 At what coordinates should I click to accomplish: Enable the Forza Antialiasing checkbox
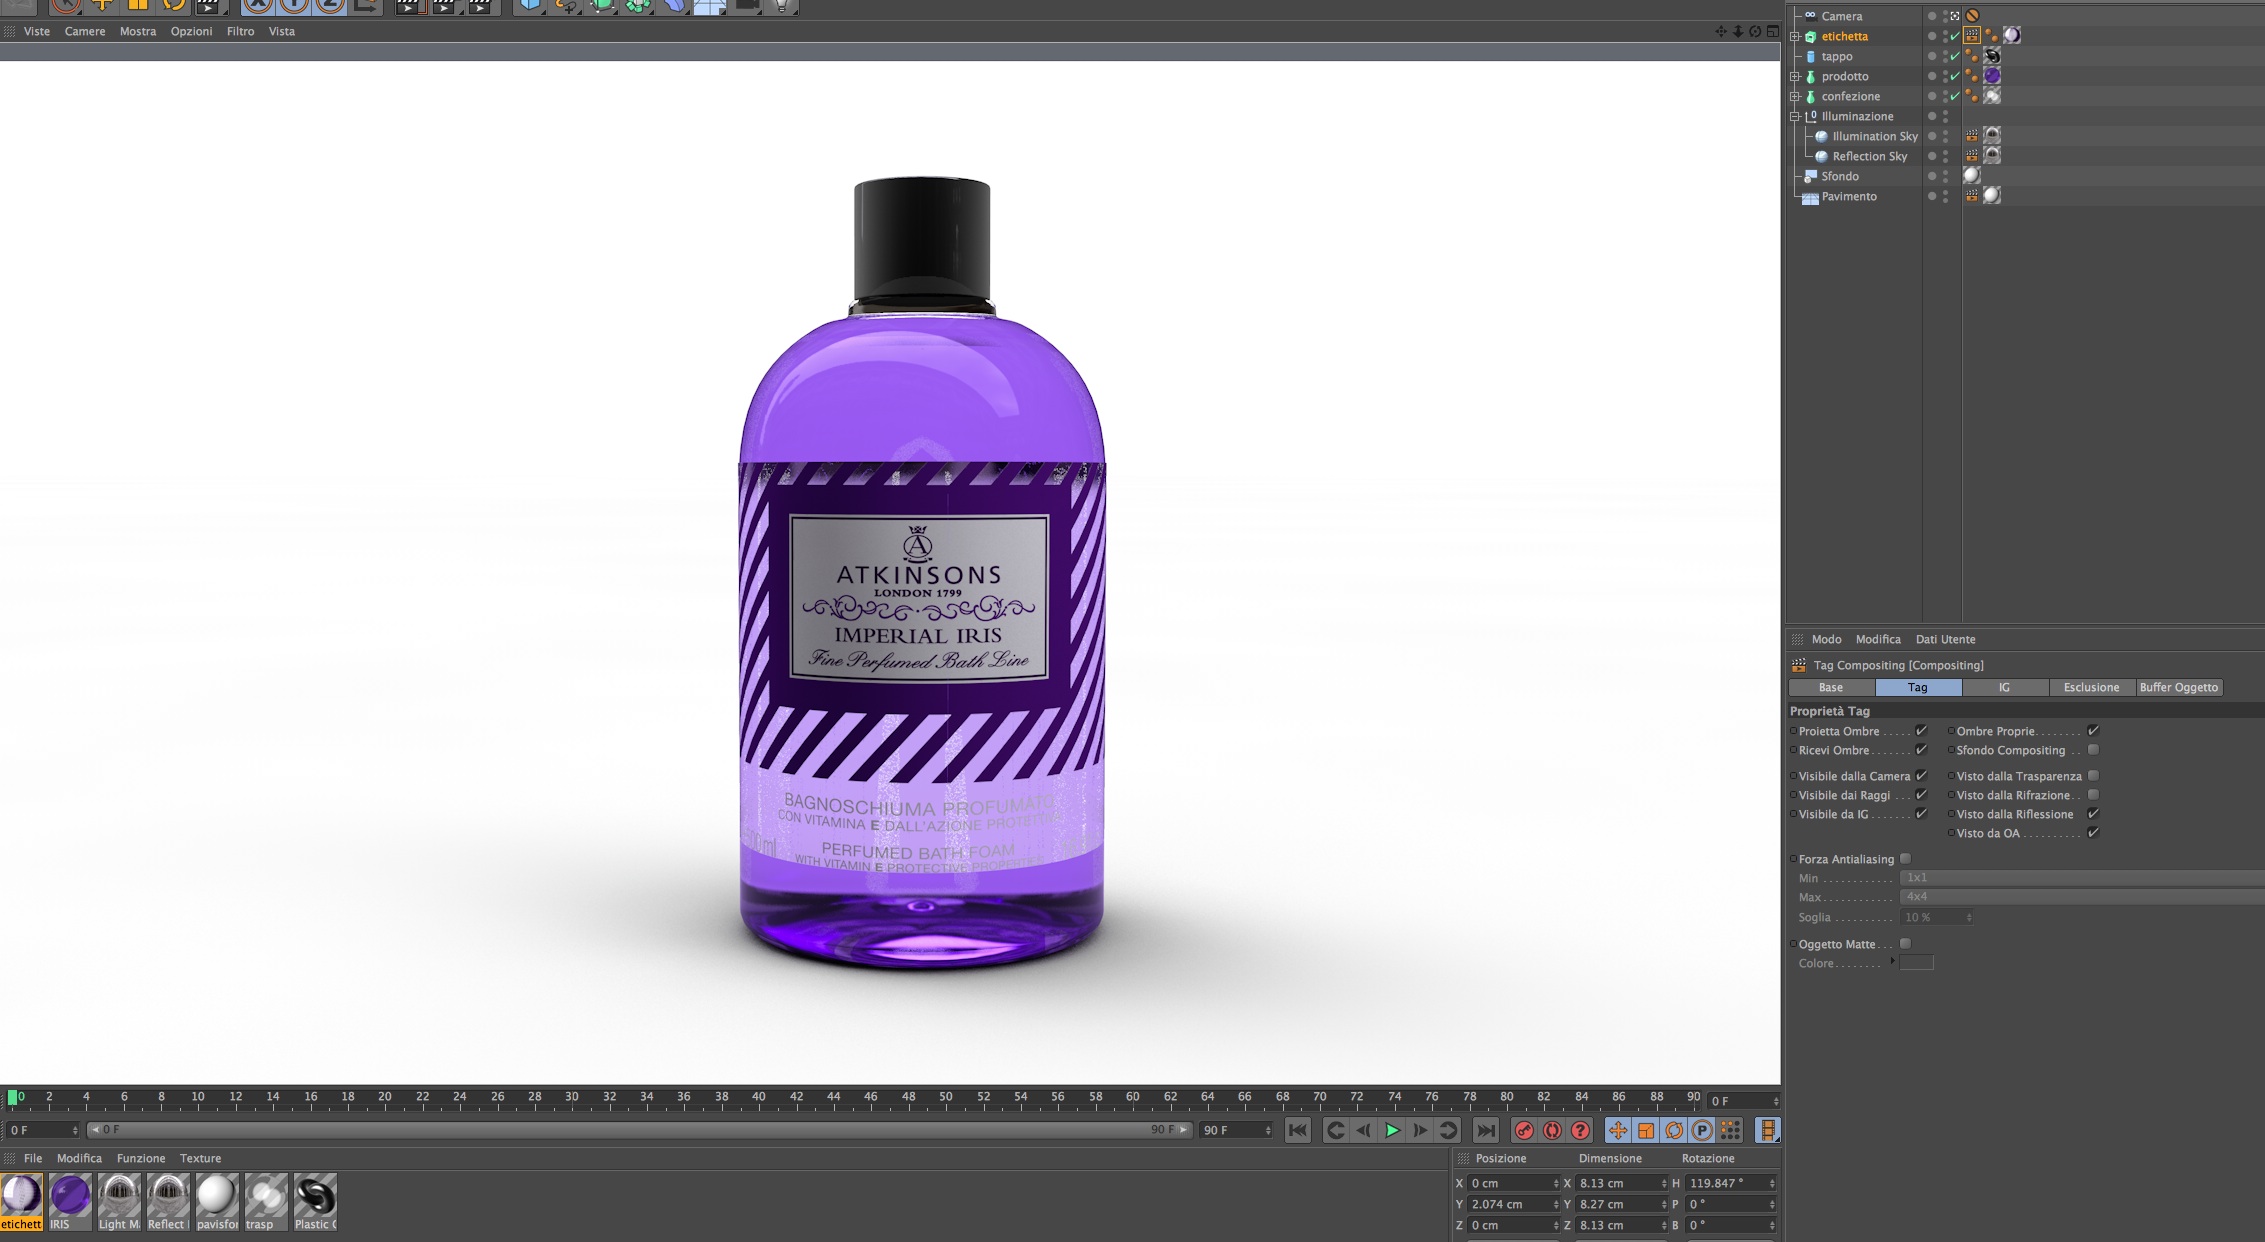[x=1905, y=859]
